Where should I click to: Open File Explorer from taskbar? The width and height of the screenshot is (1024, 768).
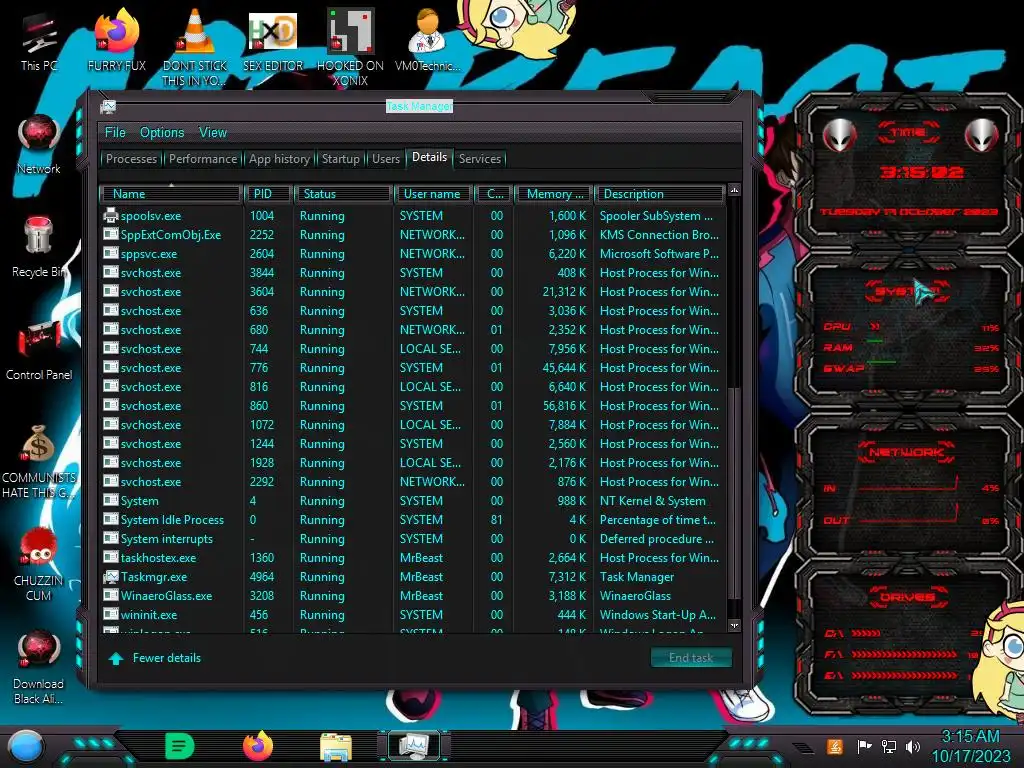click(336, 747)
